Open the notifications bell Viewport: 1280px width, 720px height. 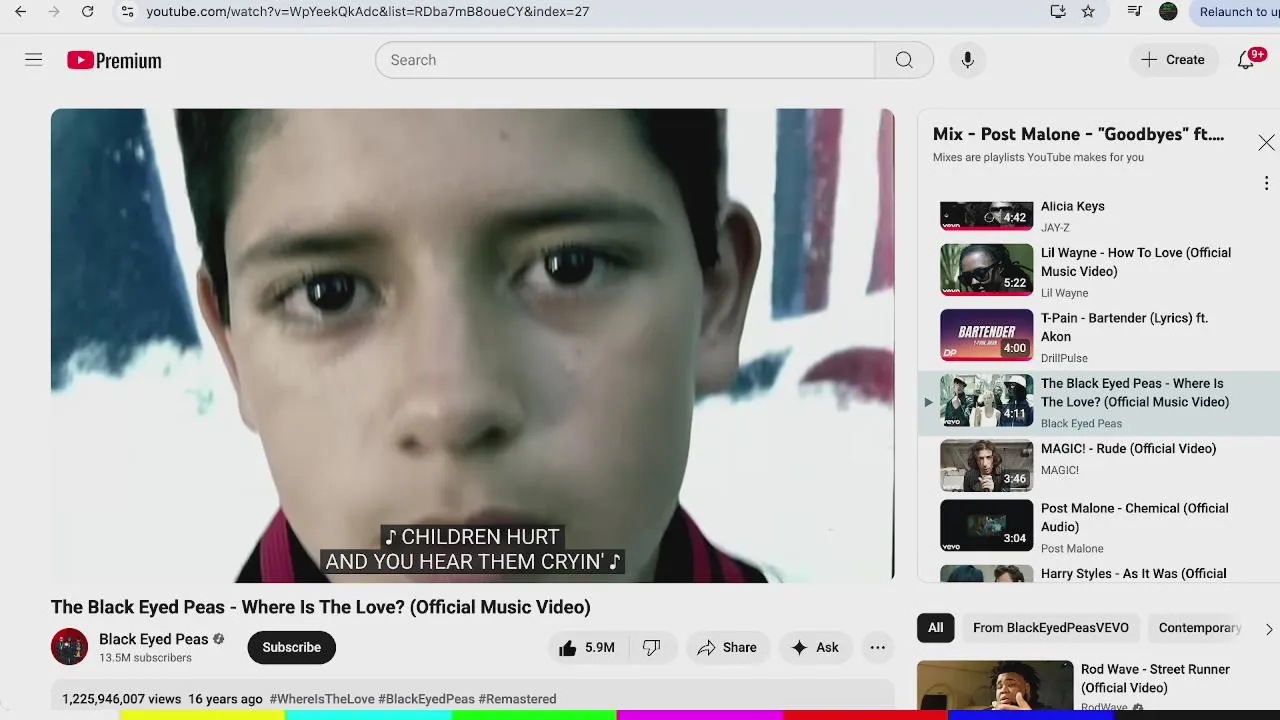[1246, 60]
